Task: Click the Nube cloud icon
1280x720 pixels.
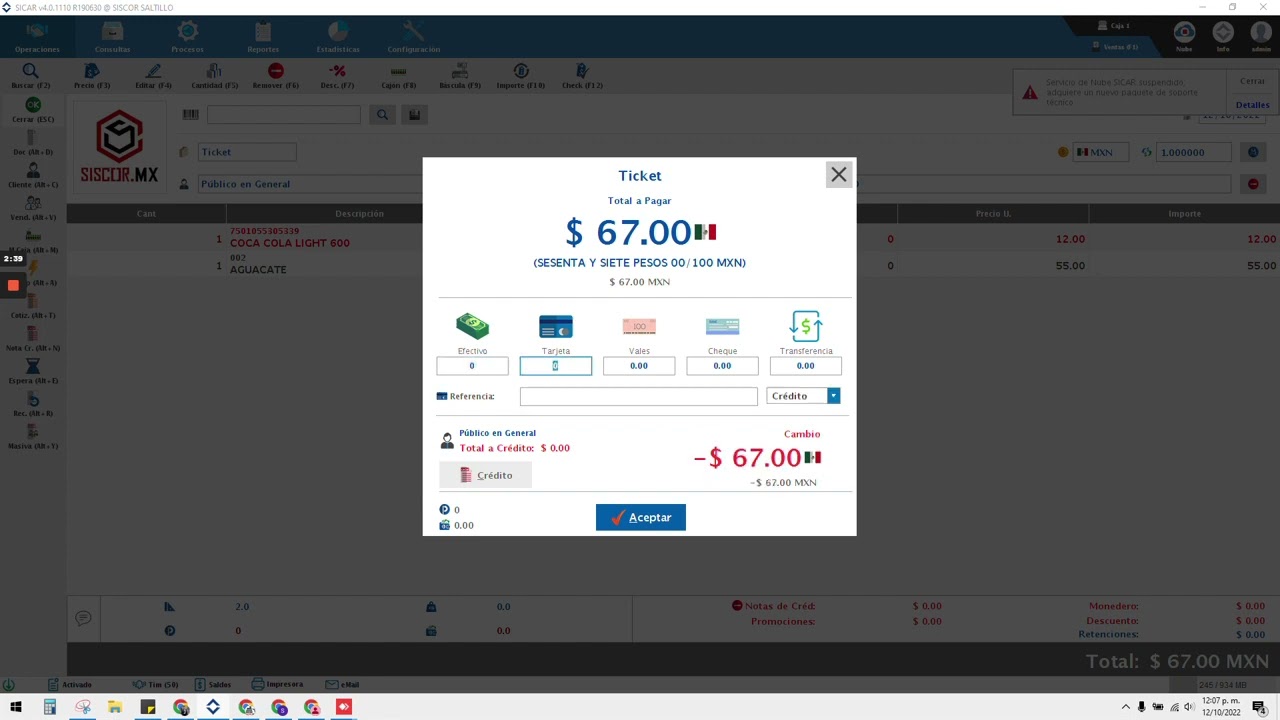Action: (x=1184, y=36)
